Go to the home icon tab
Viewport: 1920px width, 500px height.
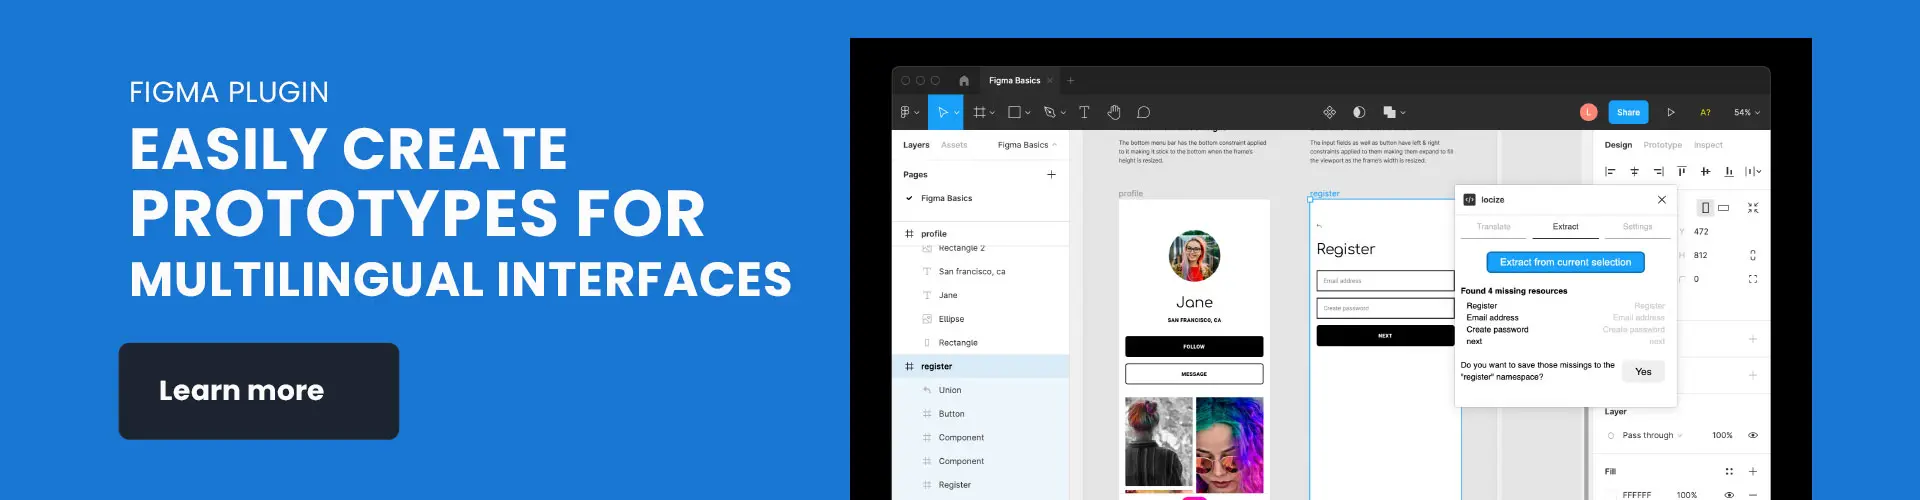(x=964, y=81)
